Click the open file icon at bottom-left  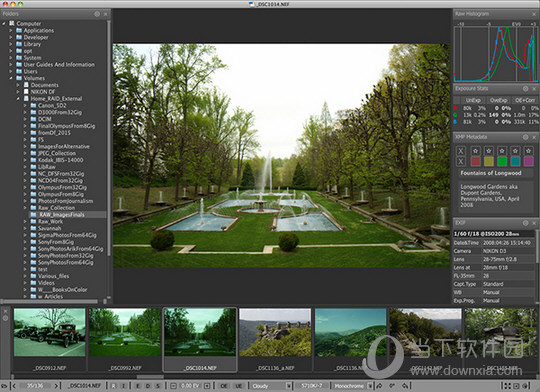[4, 386]
